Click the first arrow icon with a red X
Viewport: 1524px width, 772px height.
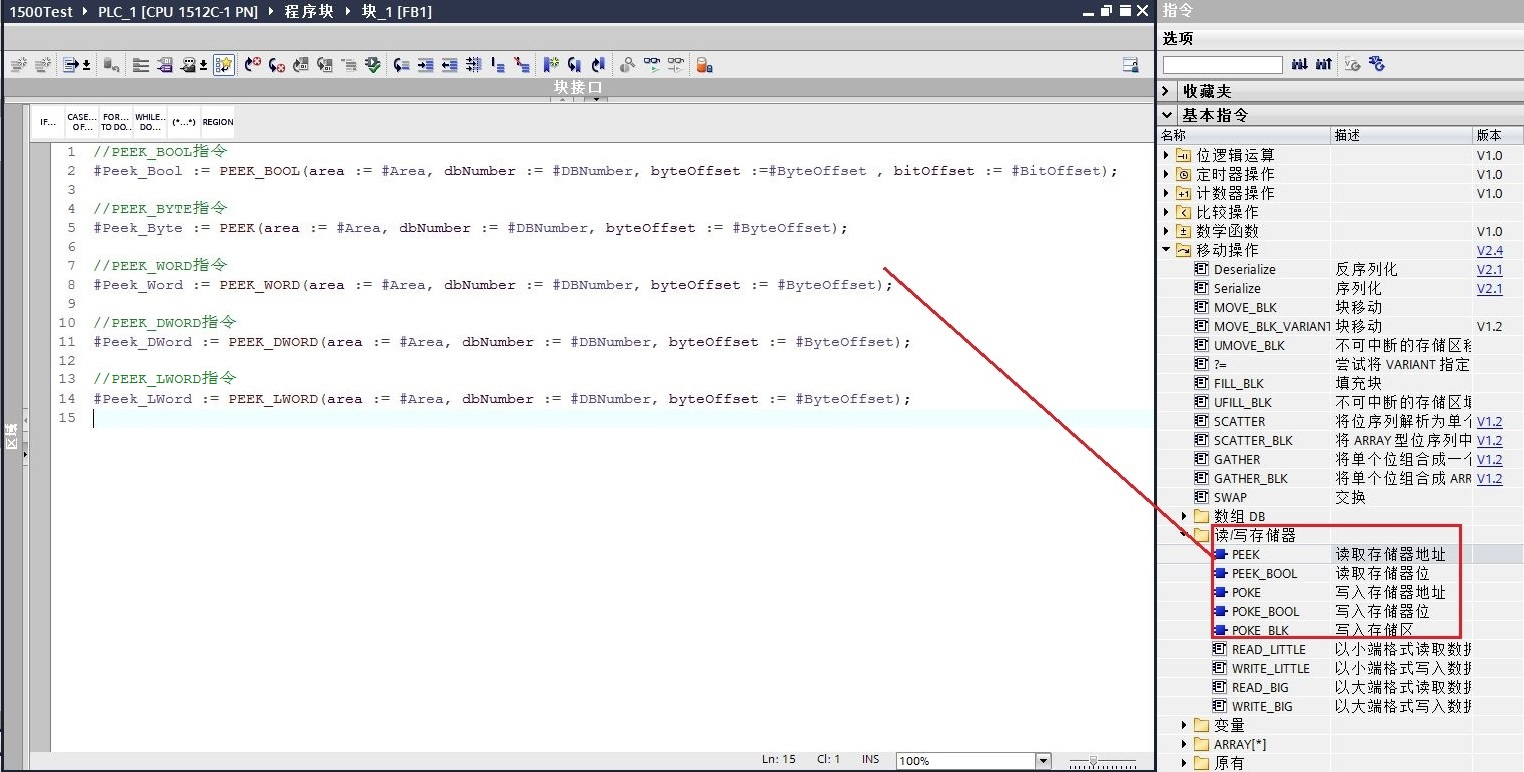pyautogui.click(x=252, y=65)
